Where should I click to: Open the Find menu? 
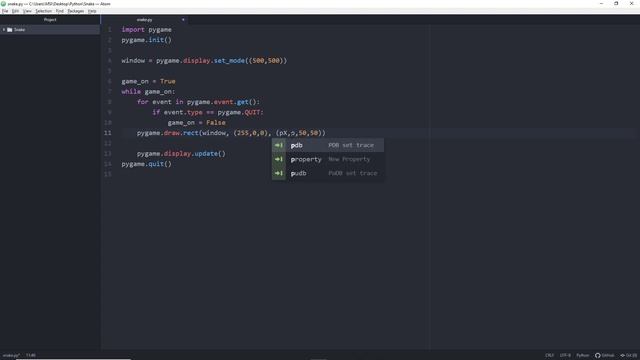pos(60,11)
